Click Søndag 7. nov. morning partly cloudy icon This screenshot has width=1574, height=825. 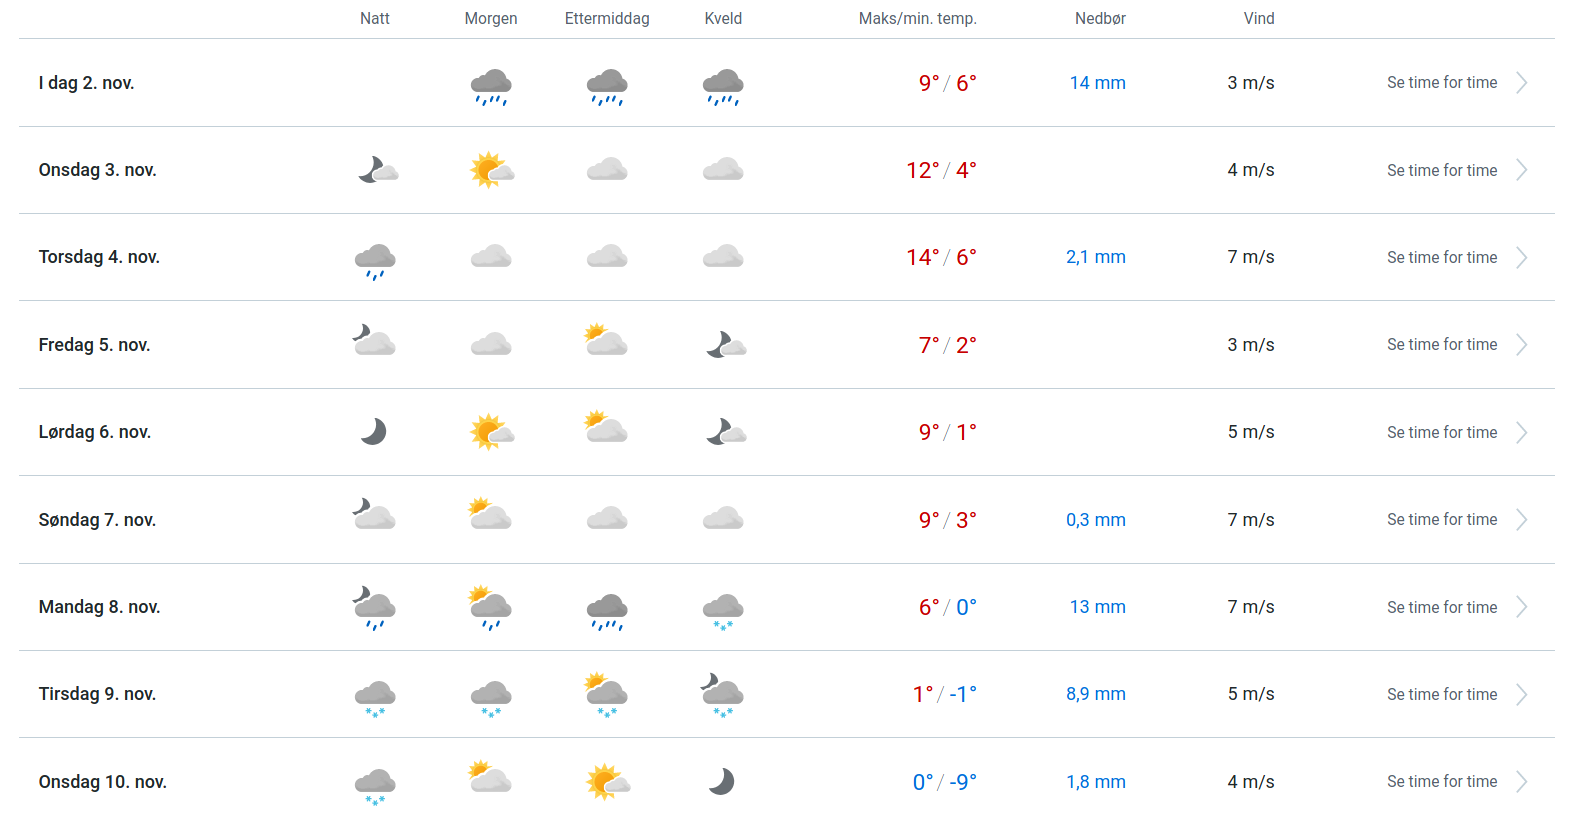coord(490,516)
